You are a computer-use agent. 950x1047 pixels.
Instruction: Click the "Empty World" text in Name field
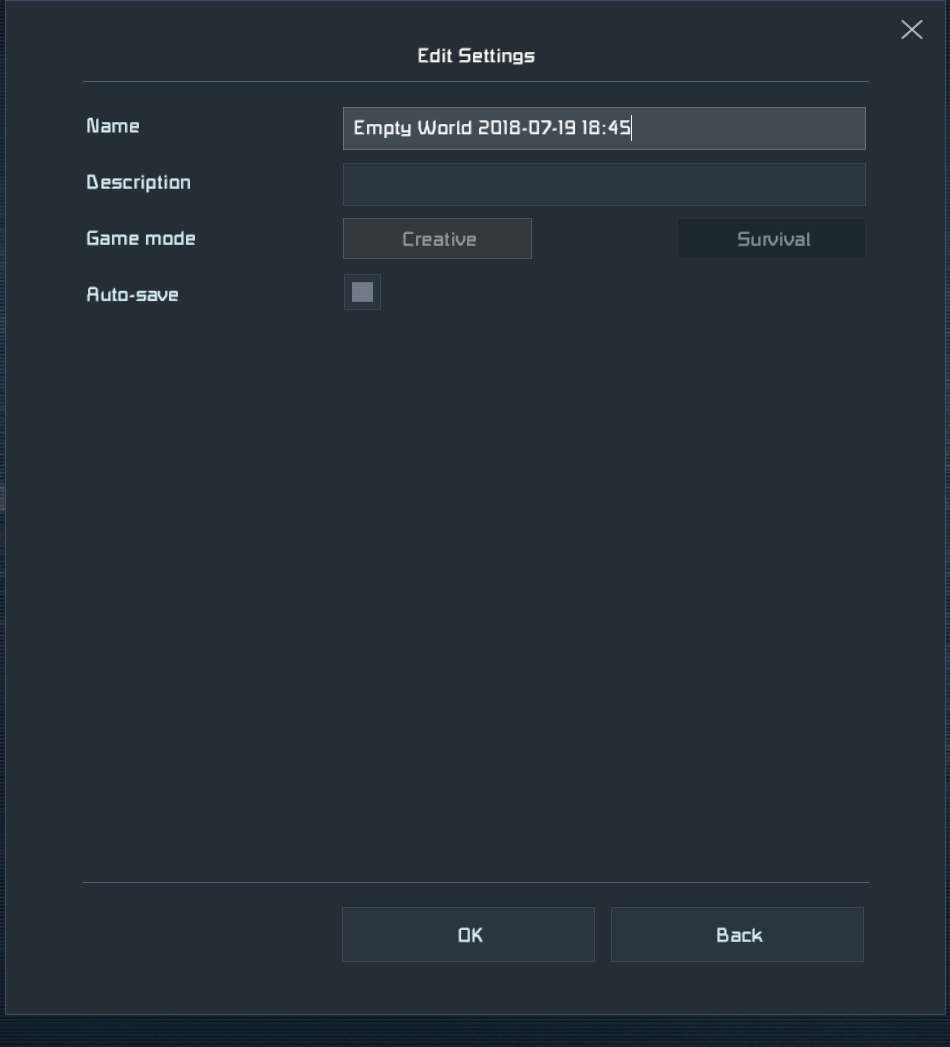click(412, 129)
